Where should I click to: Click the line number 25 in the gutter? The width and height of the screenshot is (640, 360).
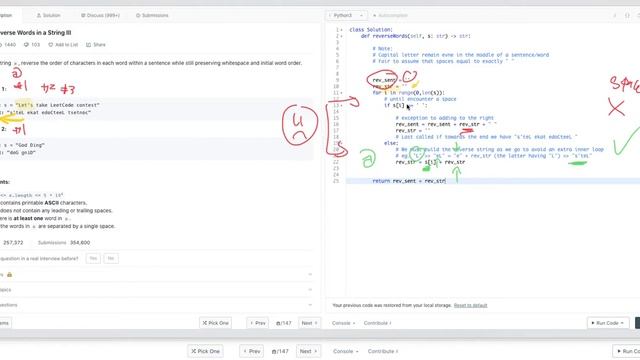tap(336, 181)
